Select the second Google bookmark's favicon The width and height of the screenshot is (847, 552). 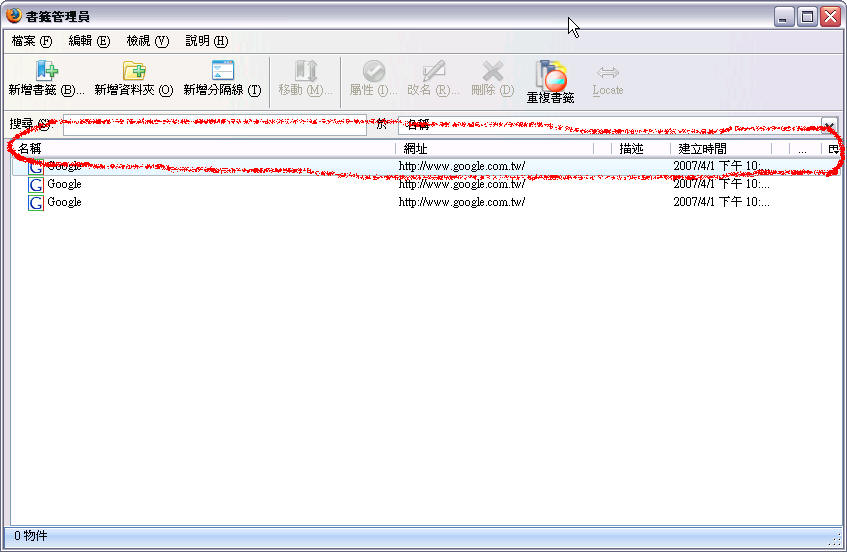pyautogui.click(x=36, y=185)
